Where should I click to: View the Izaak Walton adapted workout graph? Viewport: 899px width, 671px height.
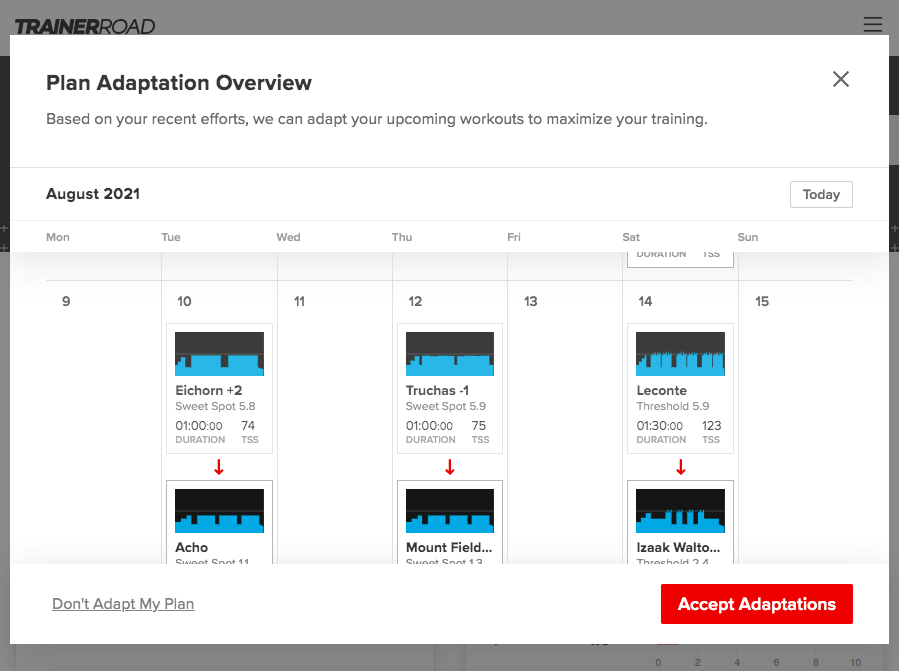681,511
